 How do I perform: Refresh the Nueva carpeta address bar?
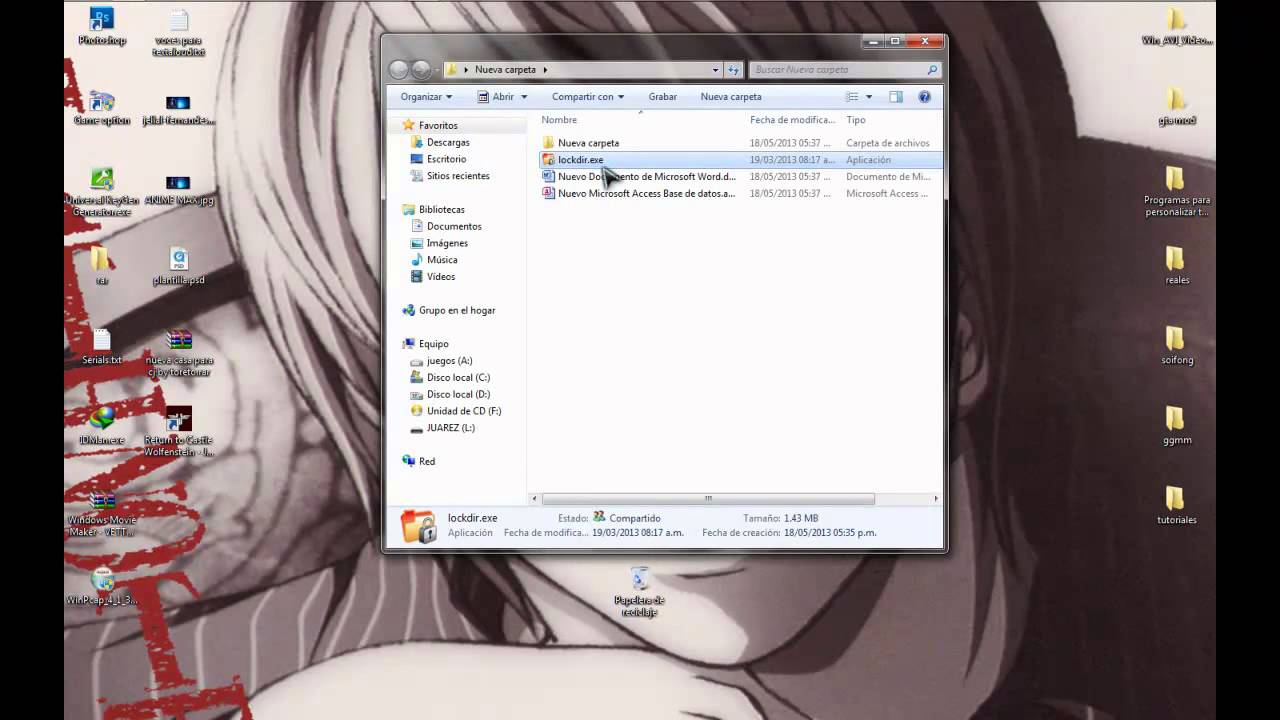pyautogui.click(x=733, y=70)
